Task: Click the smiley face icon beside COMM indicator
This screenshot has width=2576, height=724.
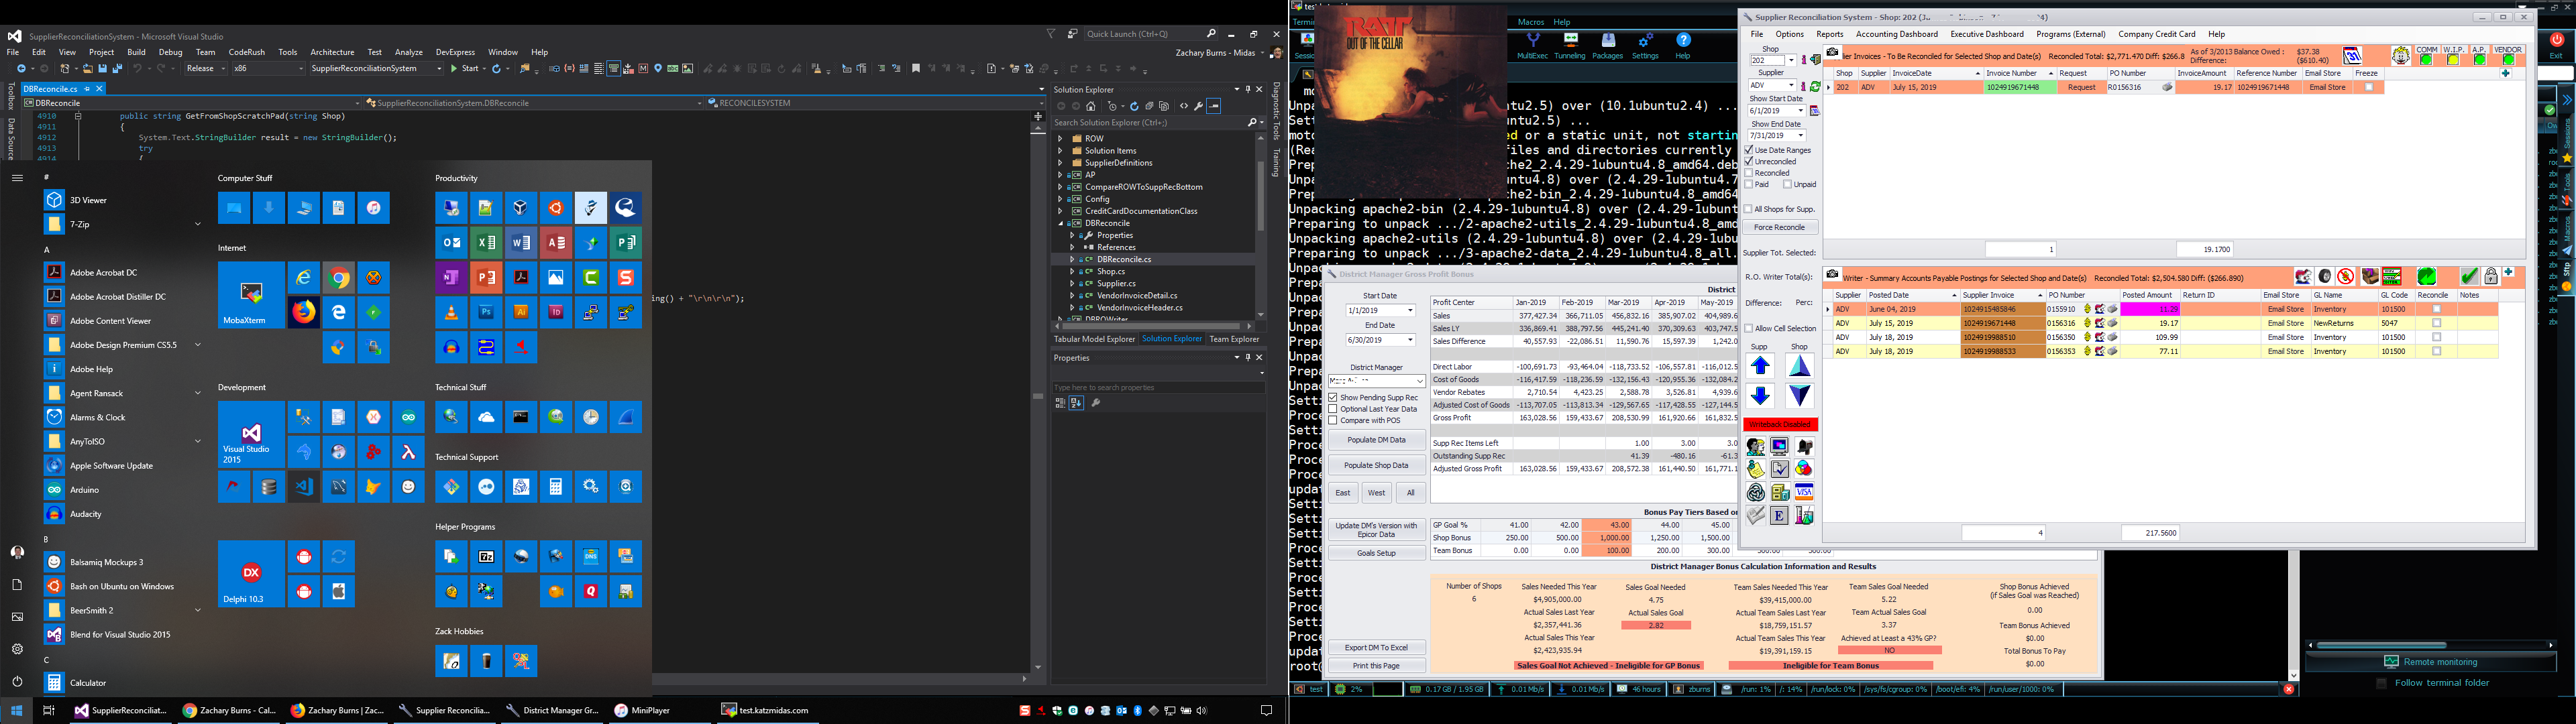Action: (x=2400, y=56)
